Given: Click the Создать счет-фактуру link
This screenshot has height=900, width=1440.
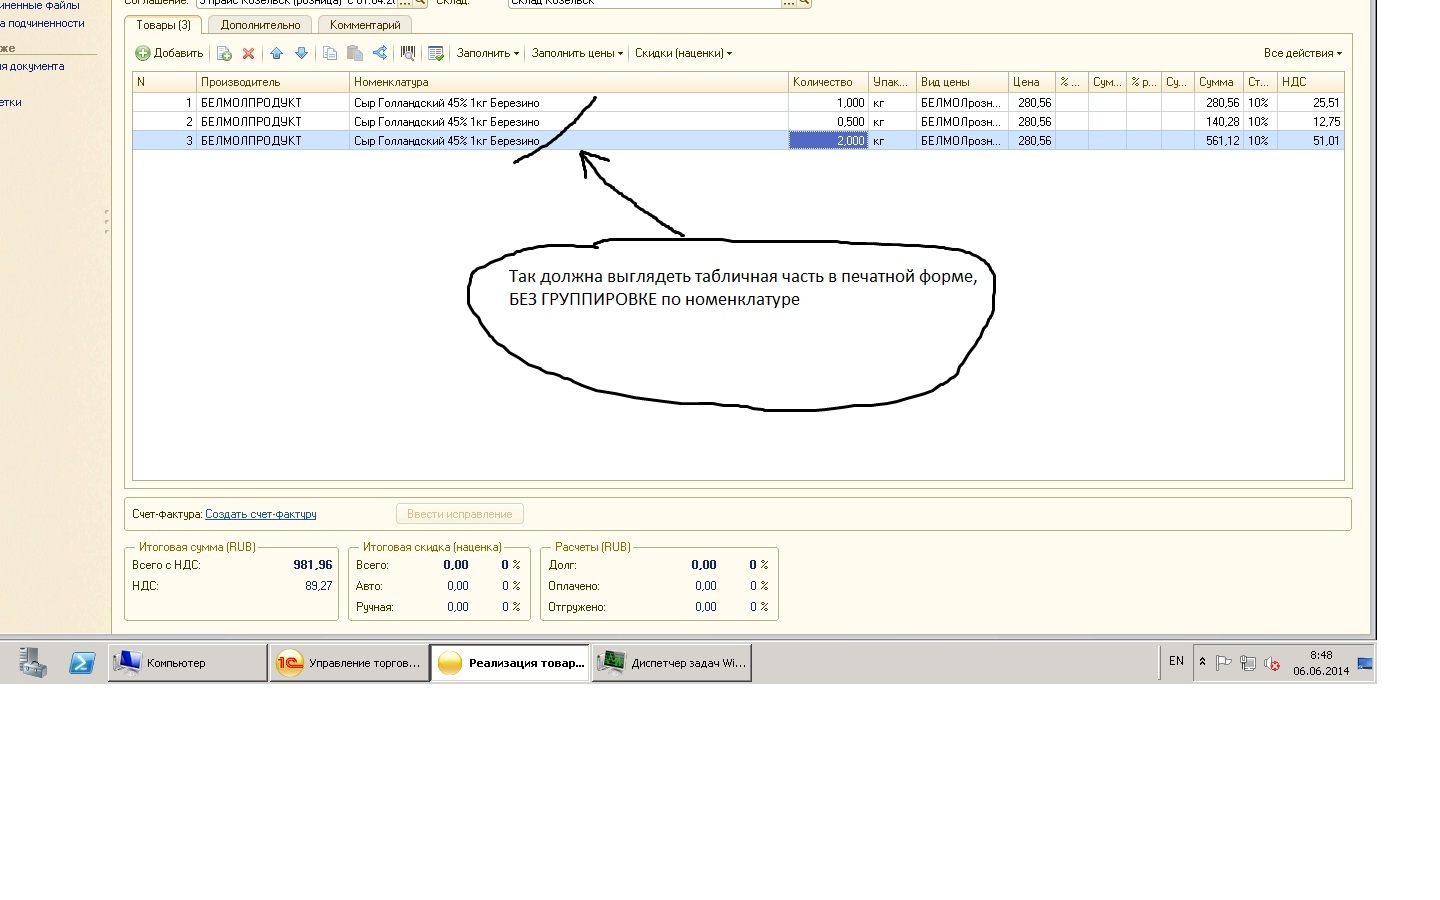Looking at the screenshot, I should (x=260, y=514).
